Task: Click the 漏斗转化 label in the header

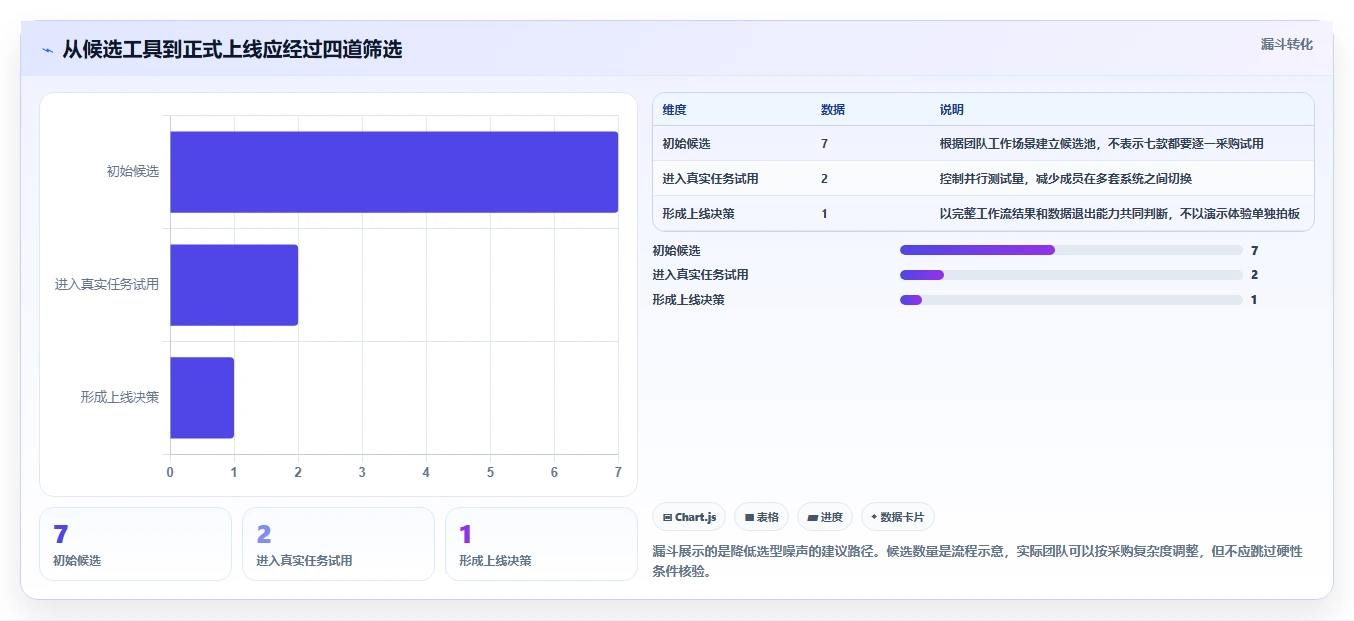Action: [x=1286, y=45]
